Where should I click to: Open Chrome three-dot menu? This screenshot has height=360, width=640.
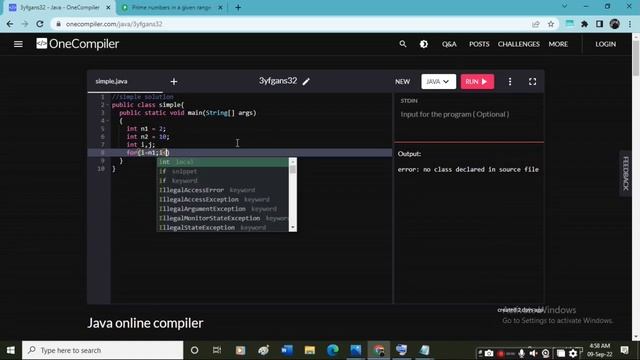[630, 24]
